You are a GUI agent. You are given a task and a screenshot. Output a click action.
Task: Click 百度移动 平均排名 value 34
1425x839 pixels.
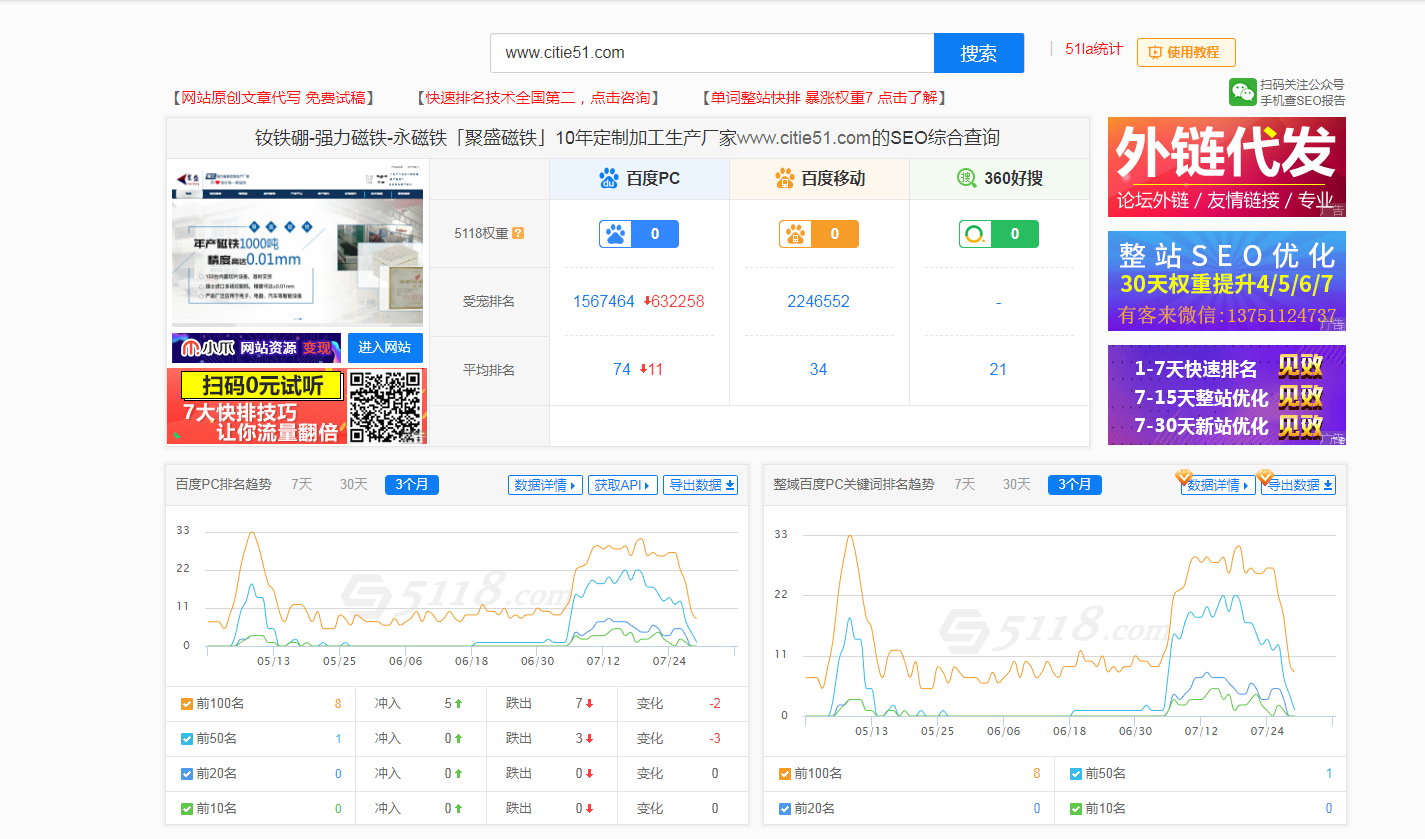818,369
